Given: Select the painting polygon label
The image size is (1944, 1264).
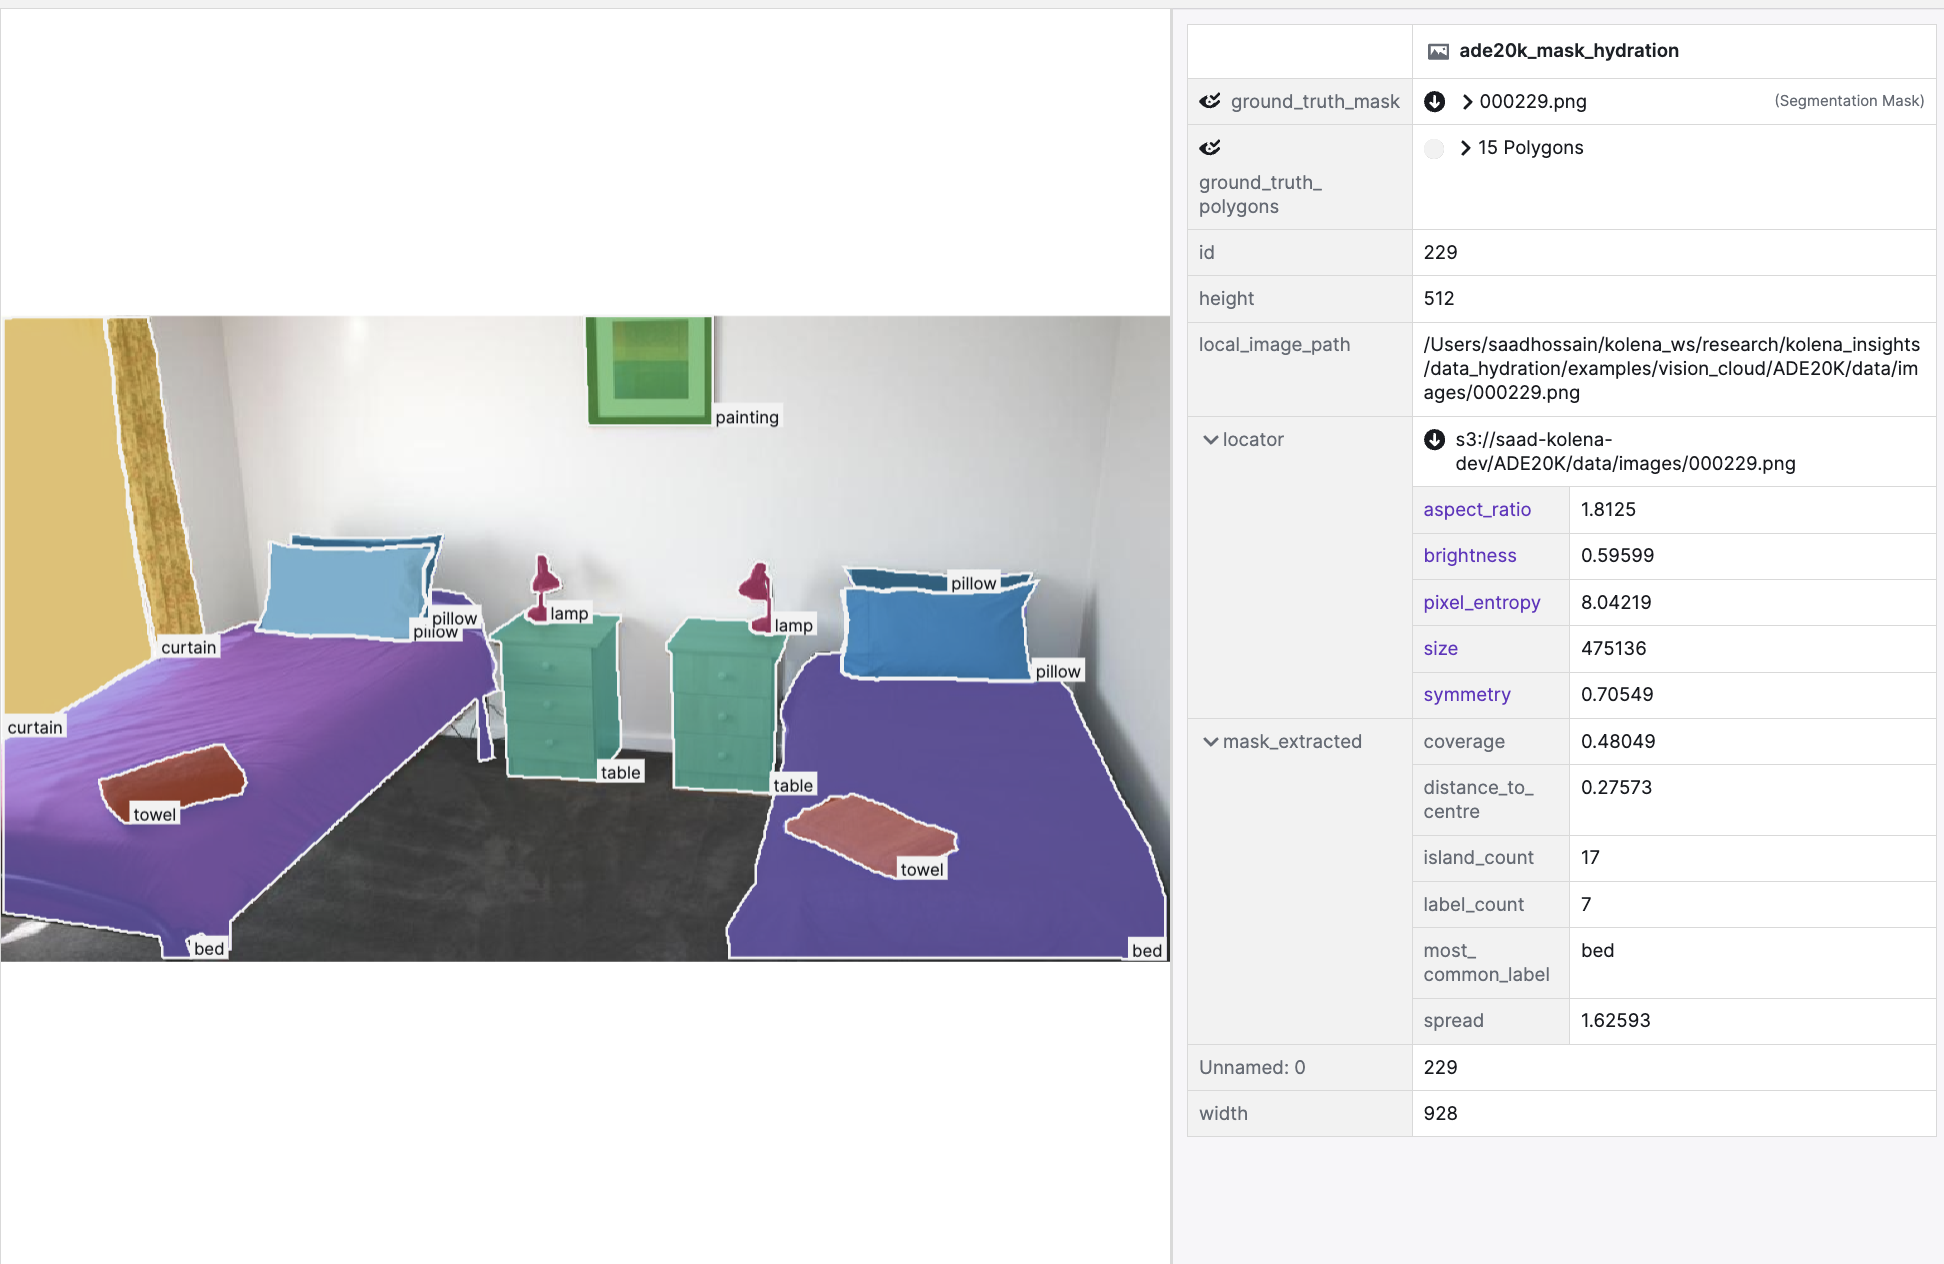Looking at the screenshot, I should pos(746,418).
